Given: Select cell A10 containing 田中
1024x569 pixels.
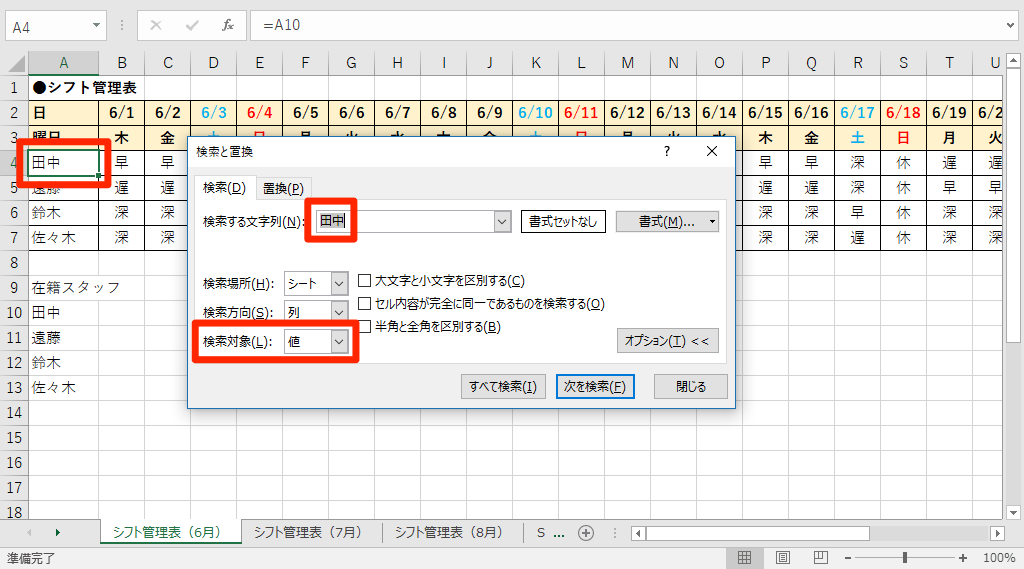Looking at the screenshot, I should click(x=63, y=313).
